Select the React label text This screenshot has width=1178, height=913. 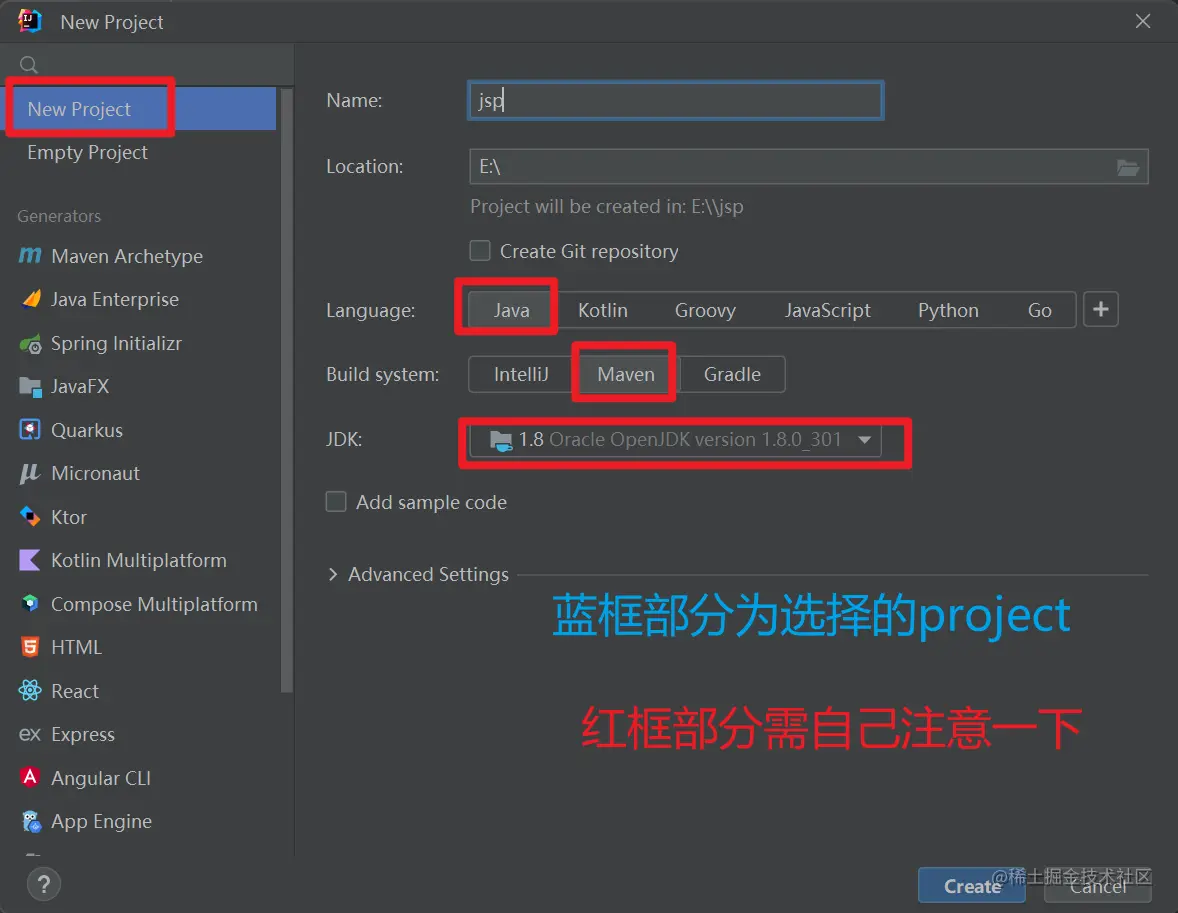point(75,691)
